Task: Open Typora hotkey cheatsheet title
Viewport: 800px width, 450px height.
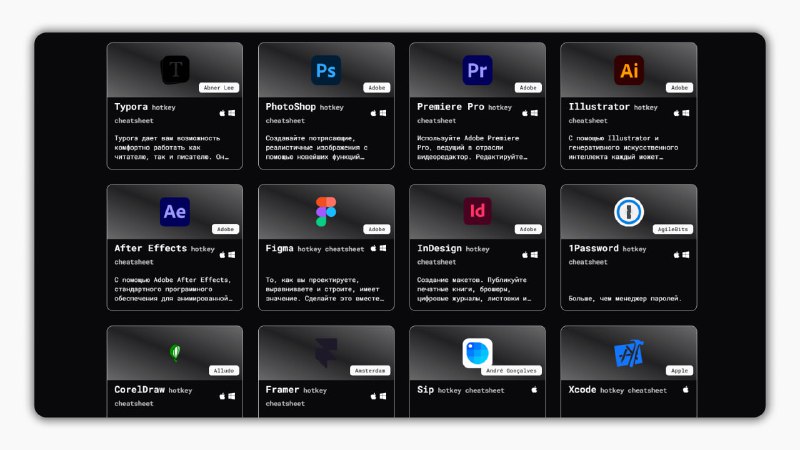Action: pyautogui.click(x=145, y=113)
